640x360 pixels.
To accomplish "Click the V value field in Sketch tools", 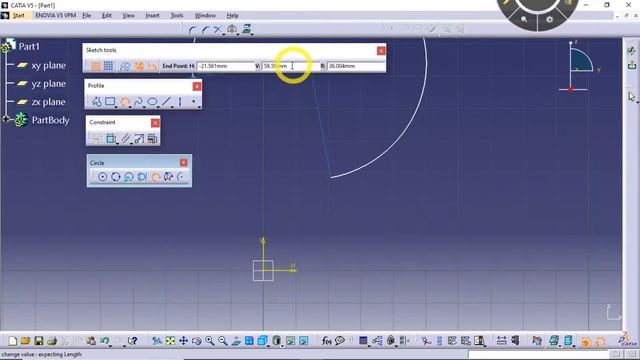I will pos(290,66).
